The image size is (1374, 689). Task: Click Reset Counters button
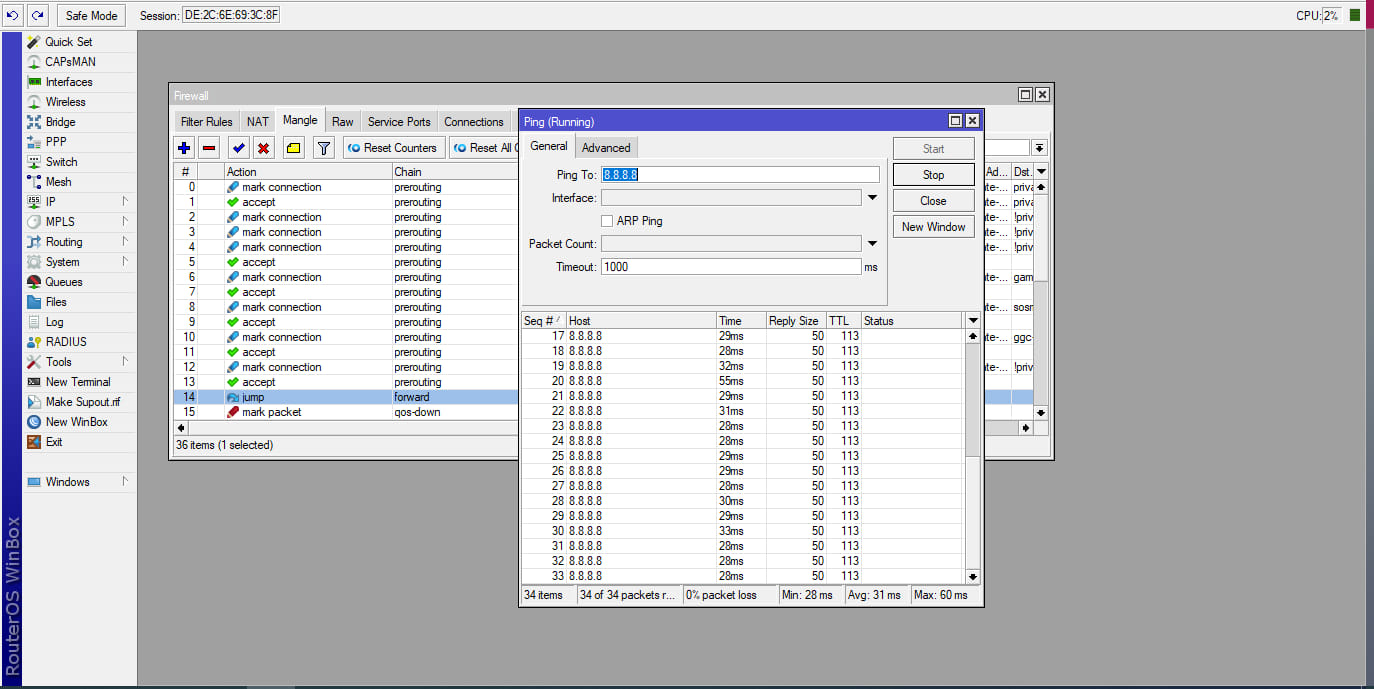click(392, 148)
